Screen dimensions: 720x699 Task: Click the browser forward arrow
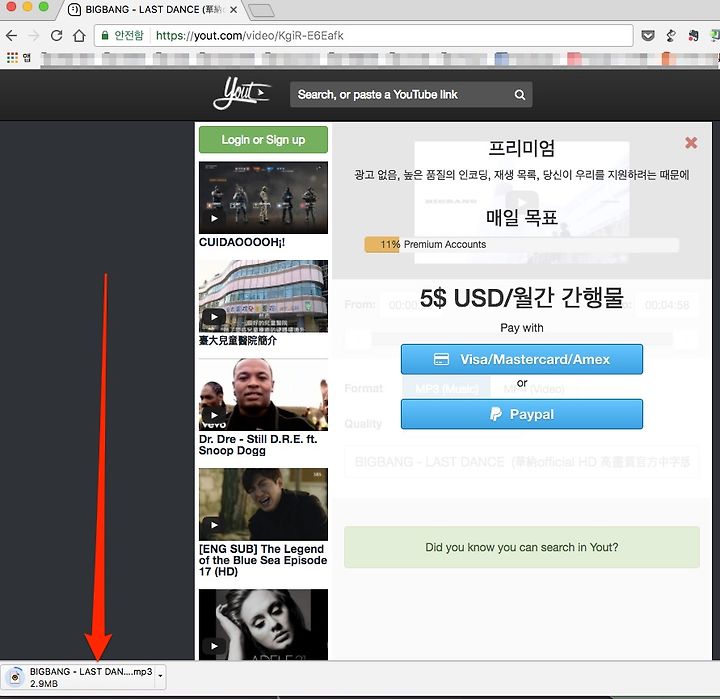click(34, 35)
